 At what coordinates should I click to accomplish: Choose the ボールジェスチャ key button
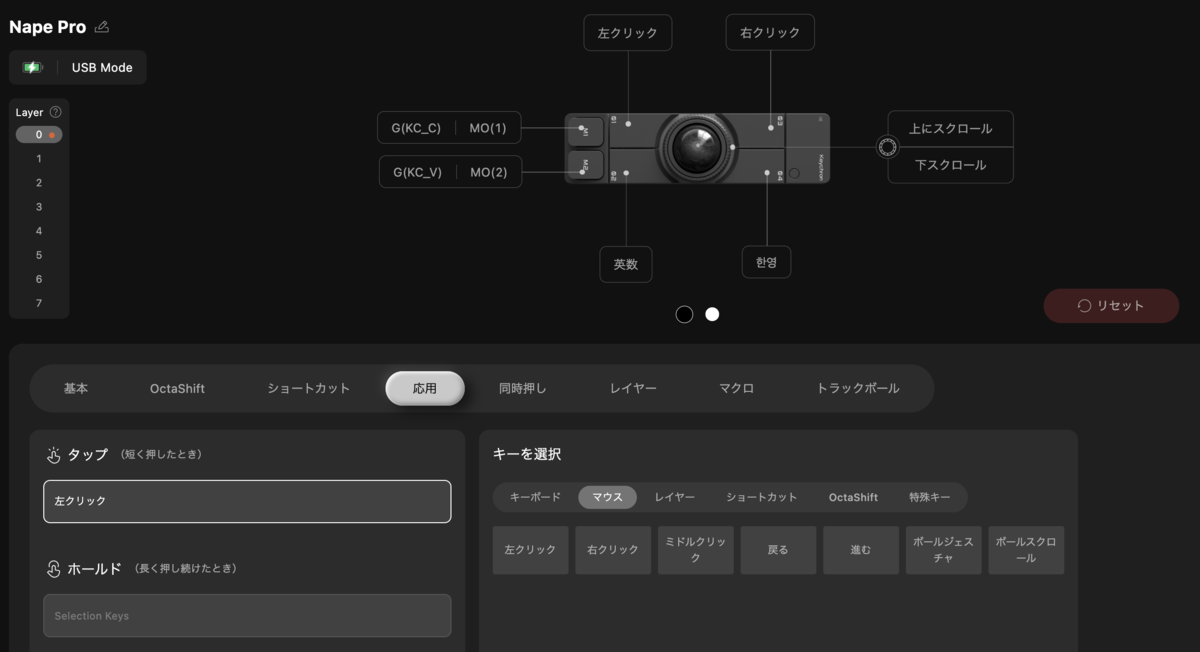click(x=943, y=550)
